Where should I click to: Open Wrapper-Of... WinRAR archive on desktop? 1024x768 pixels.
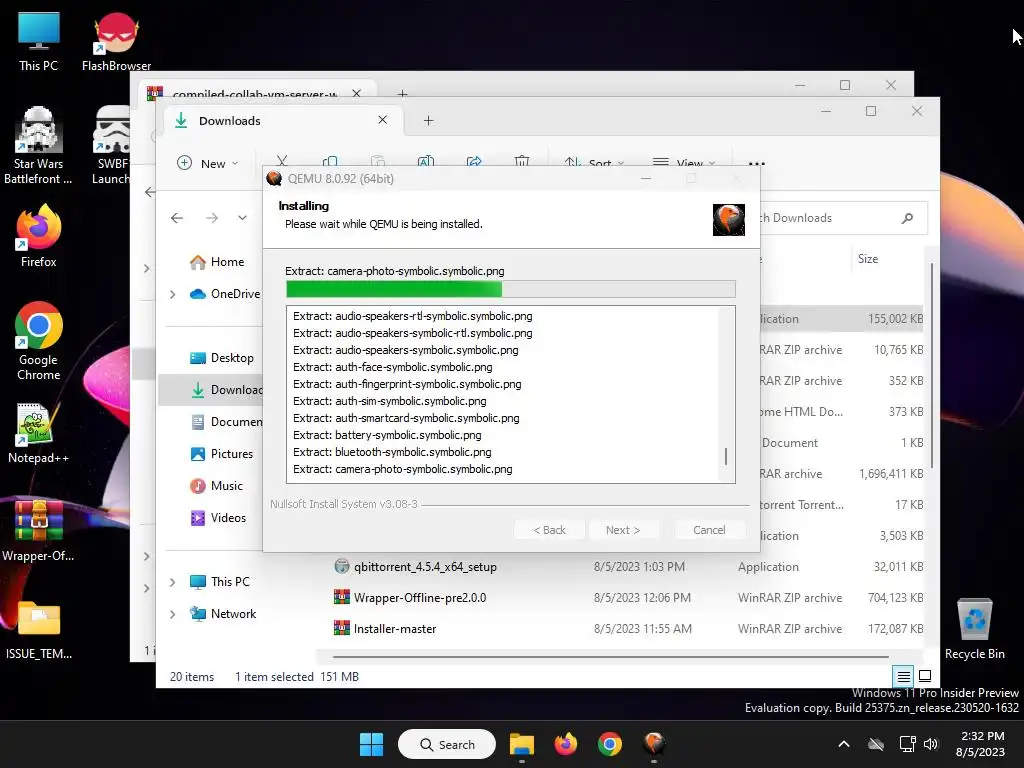[39, 530]
